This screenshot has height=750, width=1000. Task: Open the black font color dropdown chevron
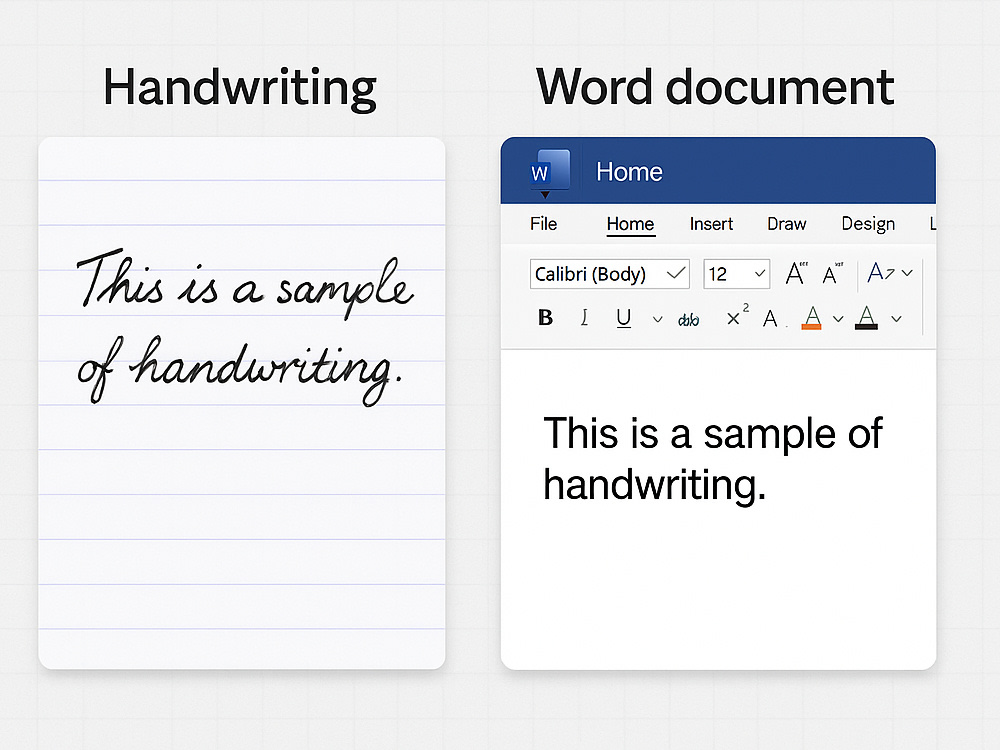click(896, 319)
